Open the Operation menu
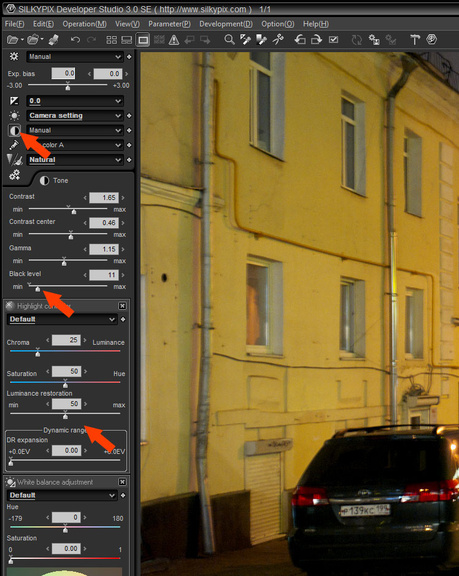Screen dimensions: 459x576 pos(84,24)
